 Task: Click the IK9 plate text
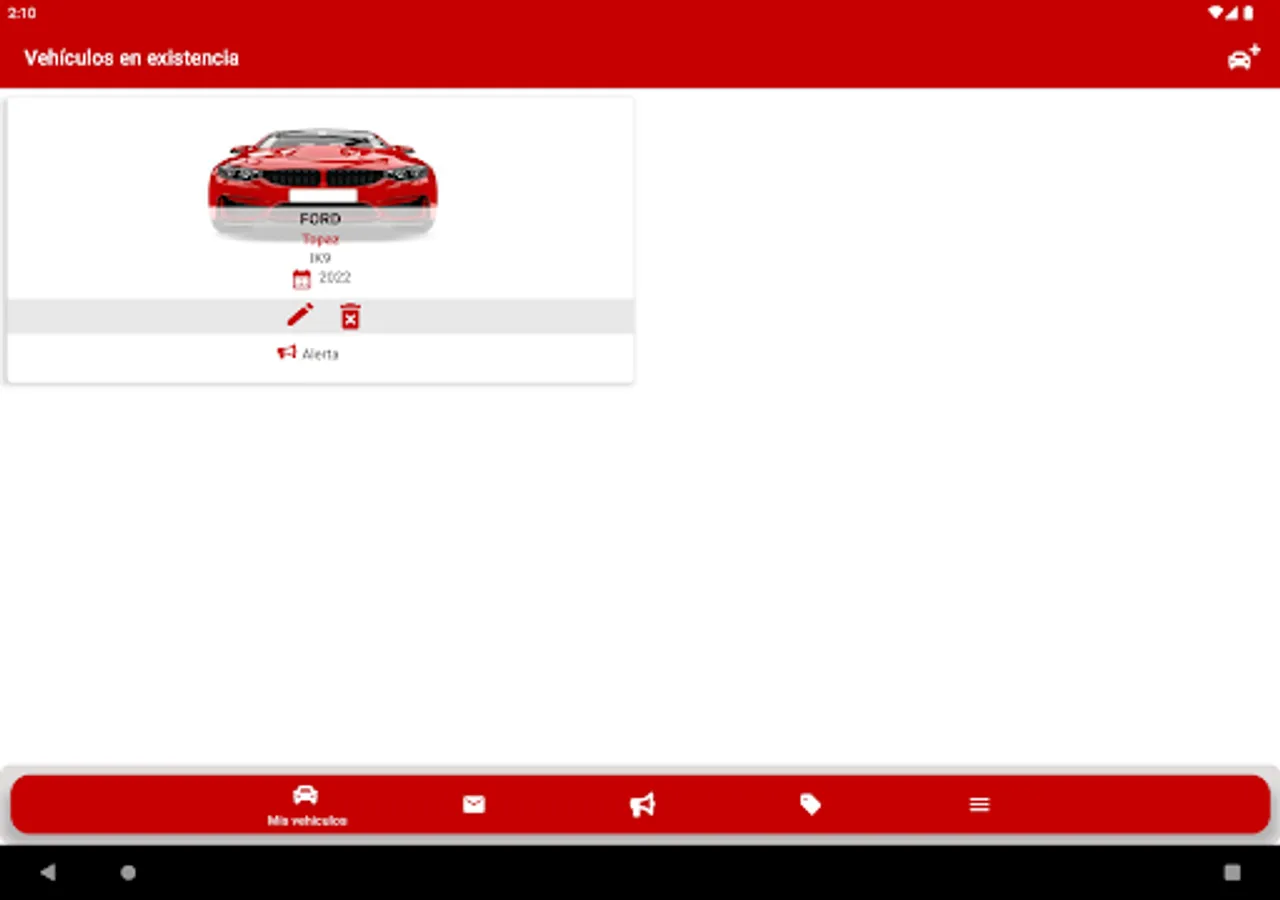coord(320,258)
